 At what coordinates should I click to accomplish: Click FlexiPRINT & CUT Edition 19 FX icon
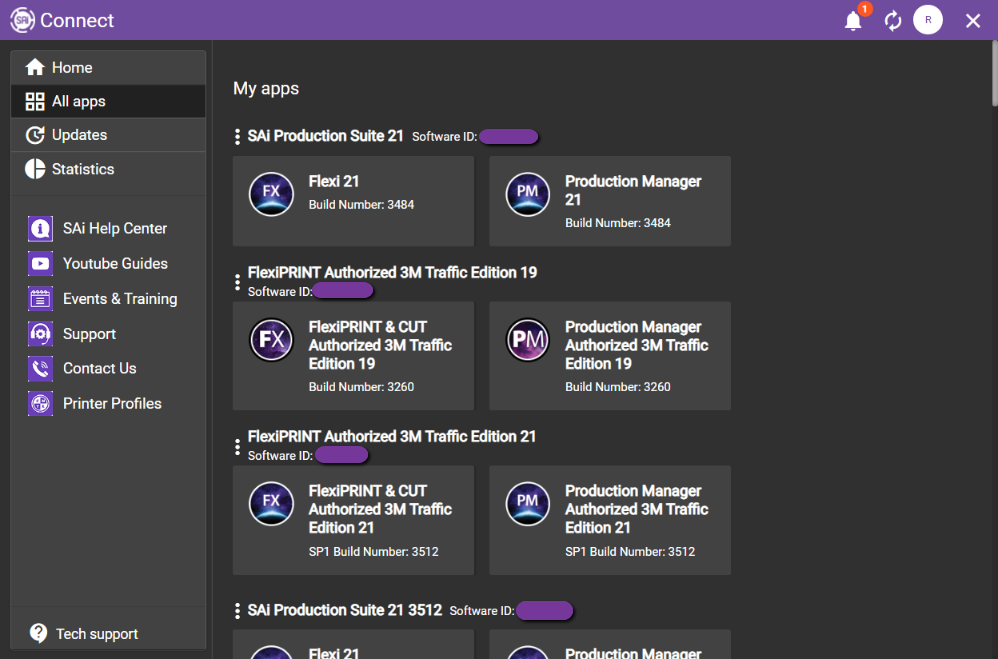point(271,339)
